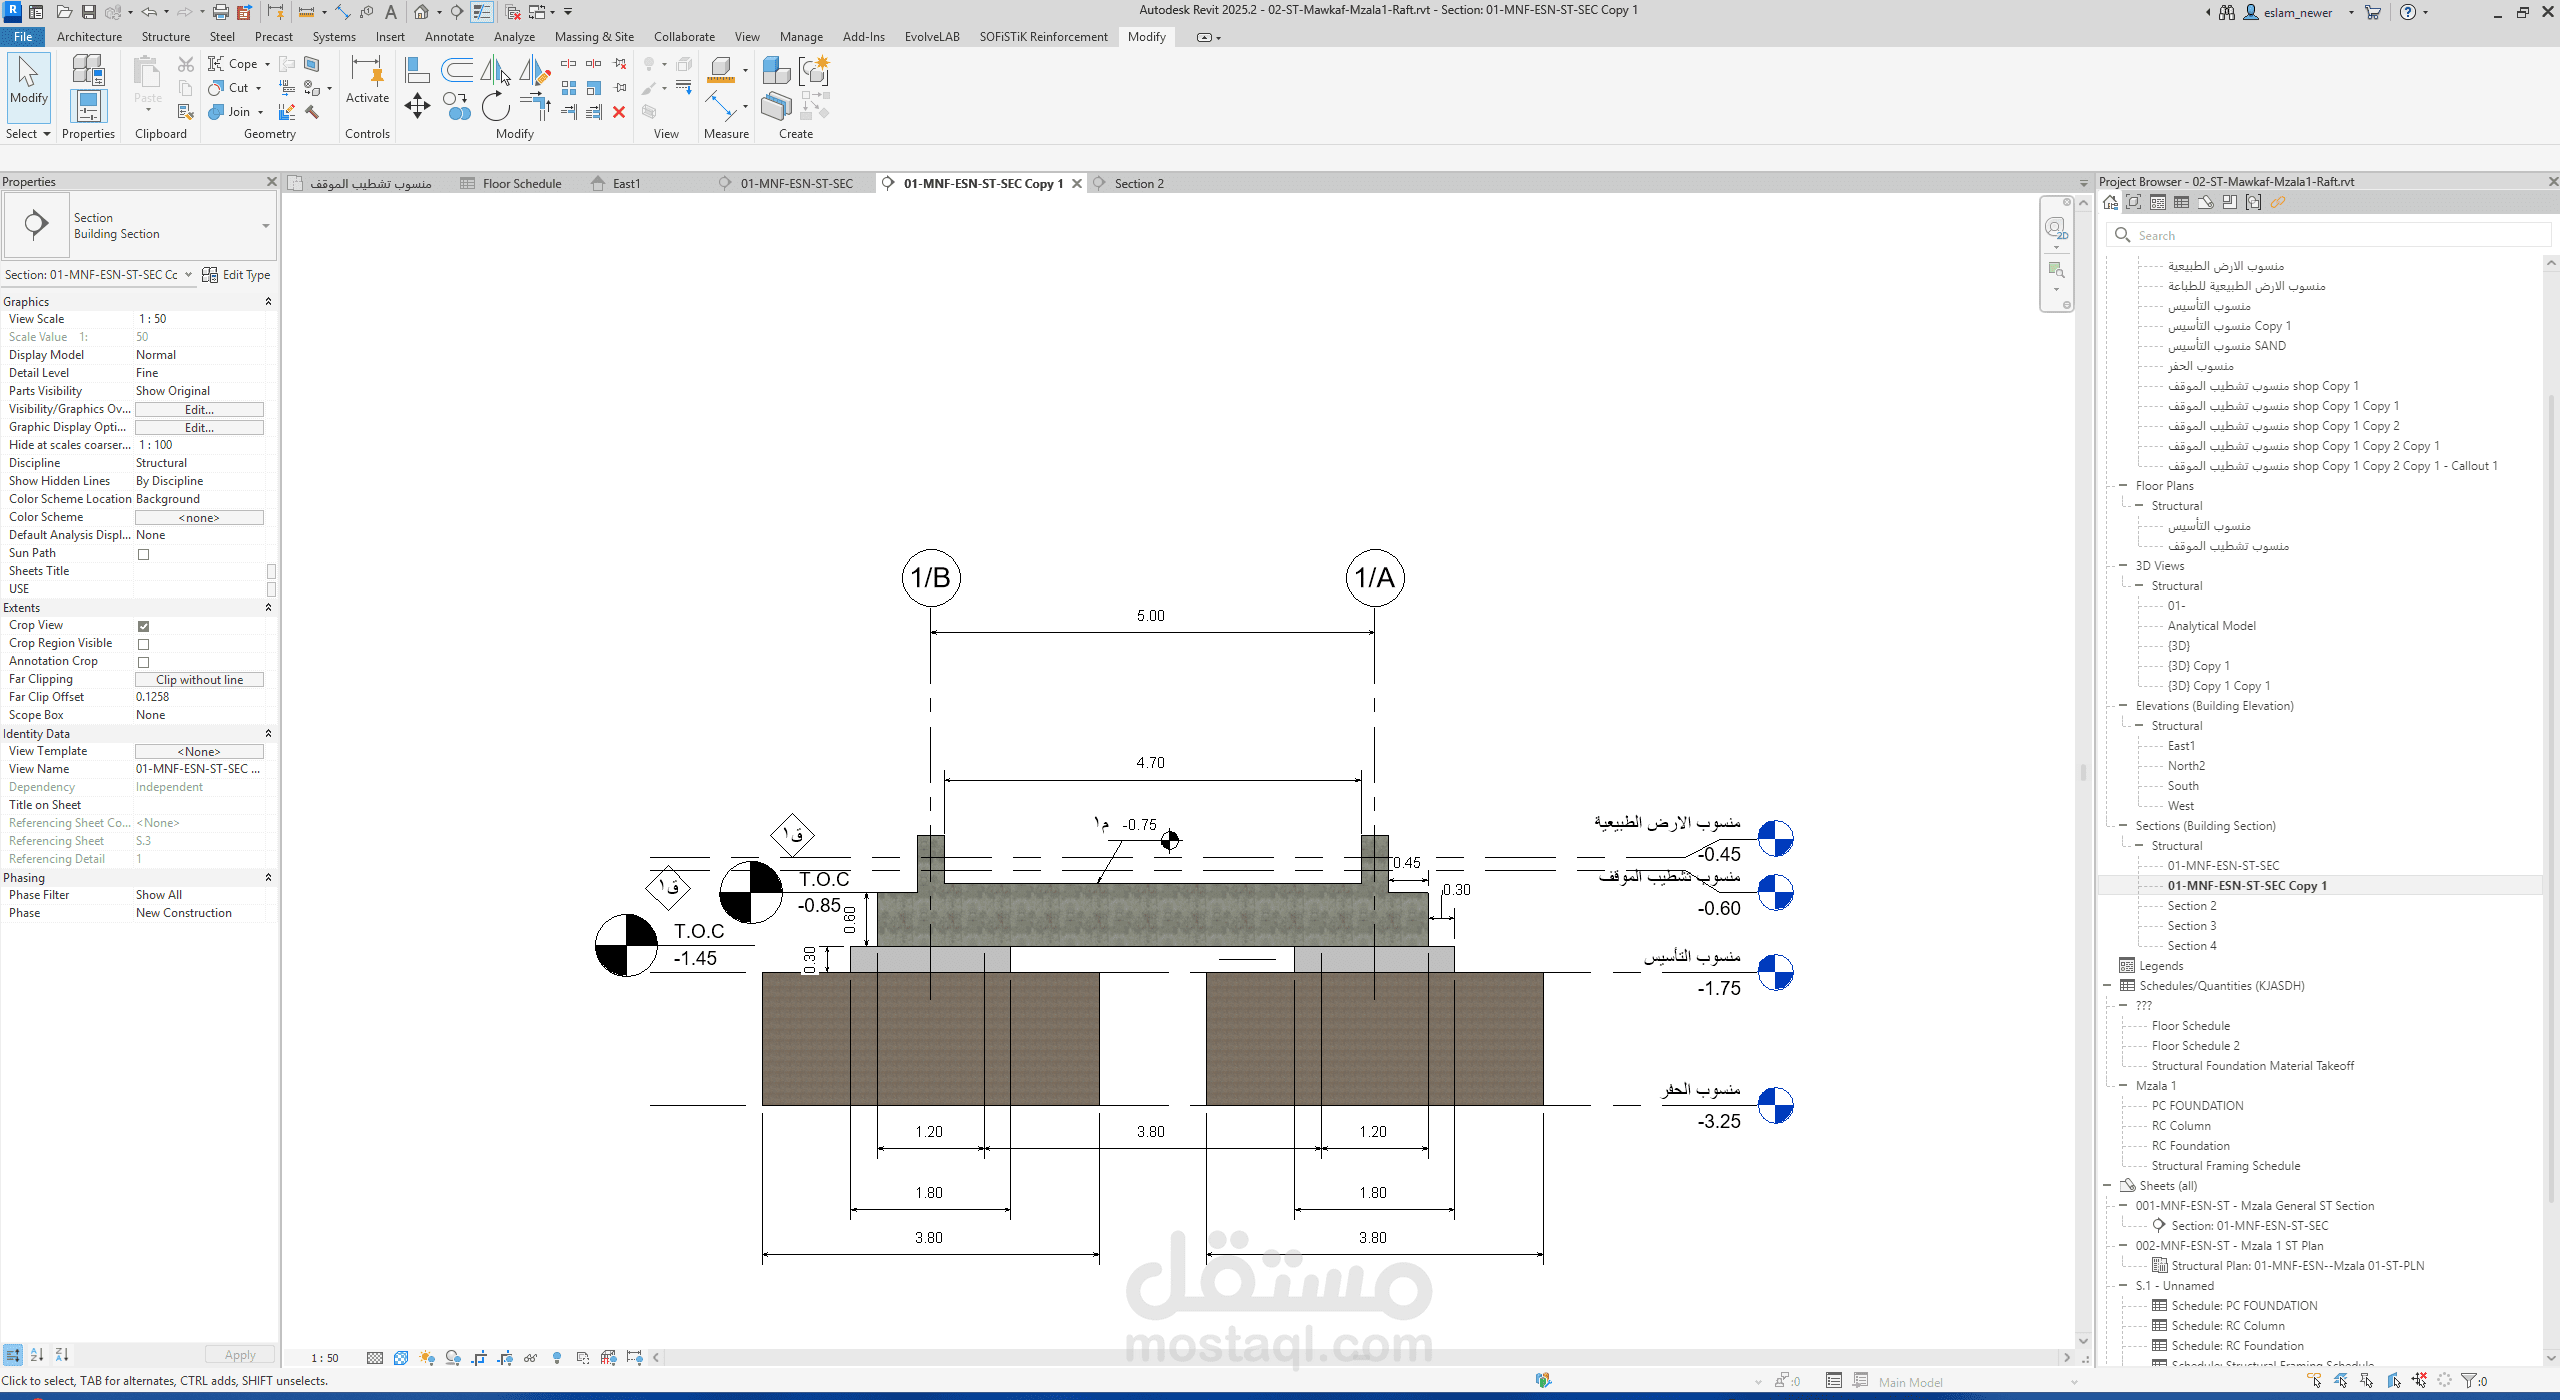2560x1400 pixels.
Task: Toggle Sun Path in view control bar
Action: [427, 1357]
